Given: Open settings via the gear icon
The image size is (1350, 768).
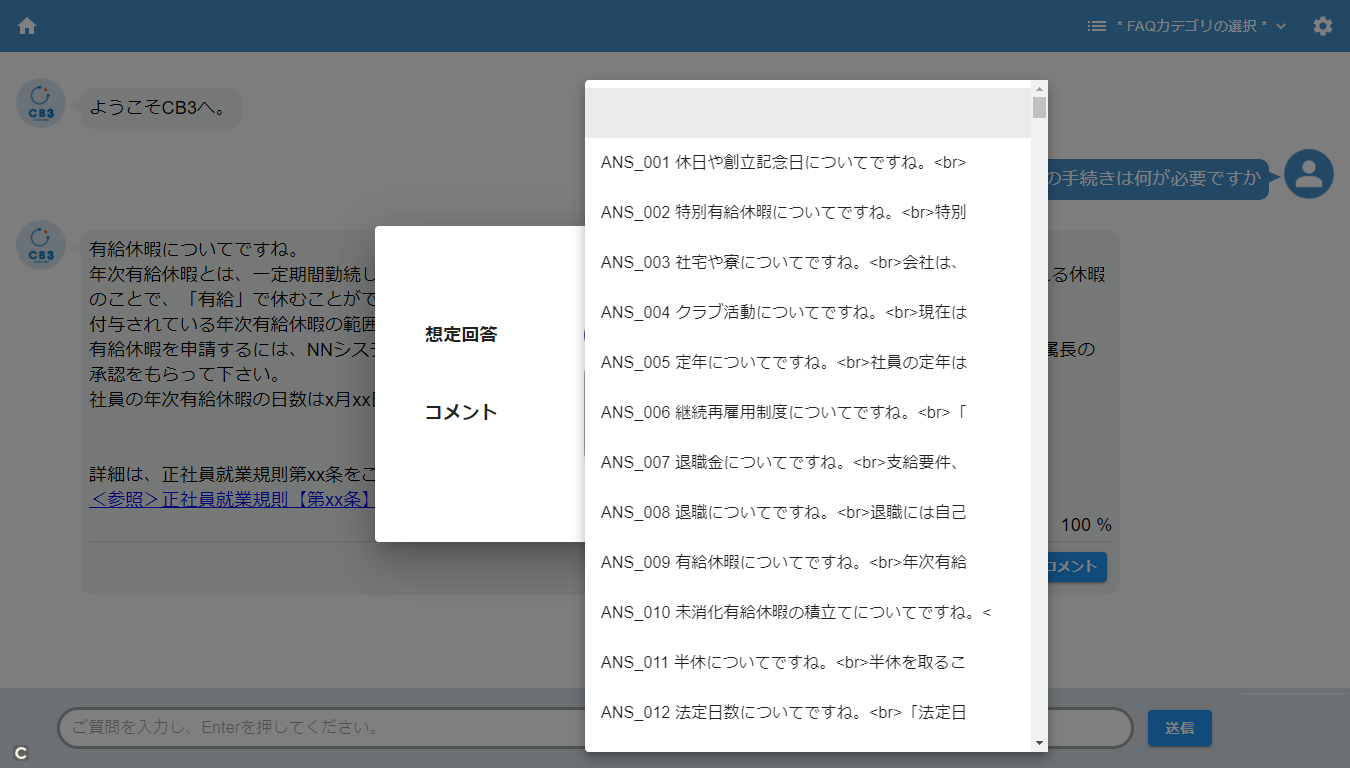Looking at the screenshot, I should pyautogui.click(x=1322, y=26).
